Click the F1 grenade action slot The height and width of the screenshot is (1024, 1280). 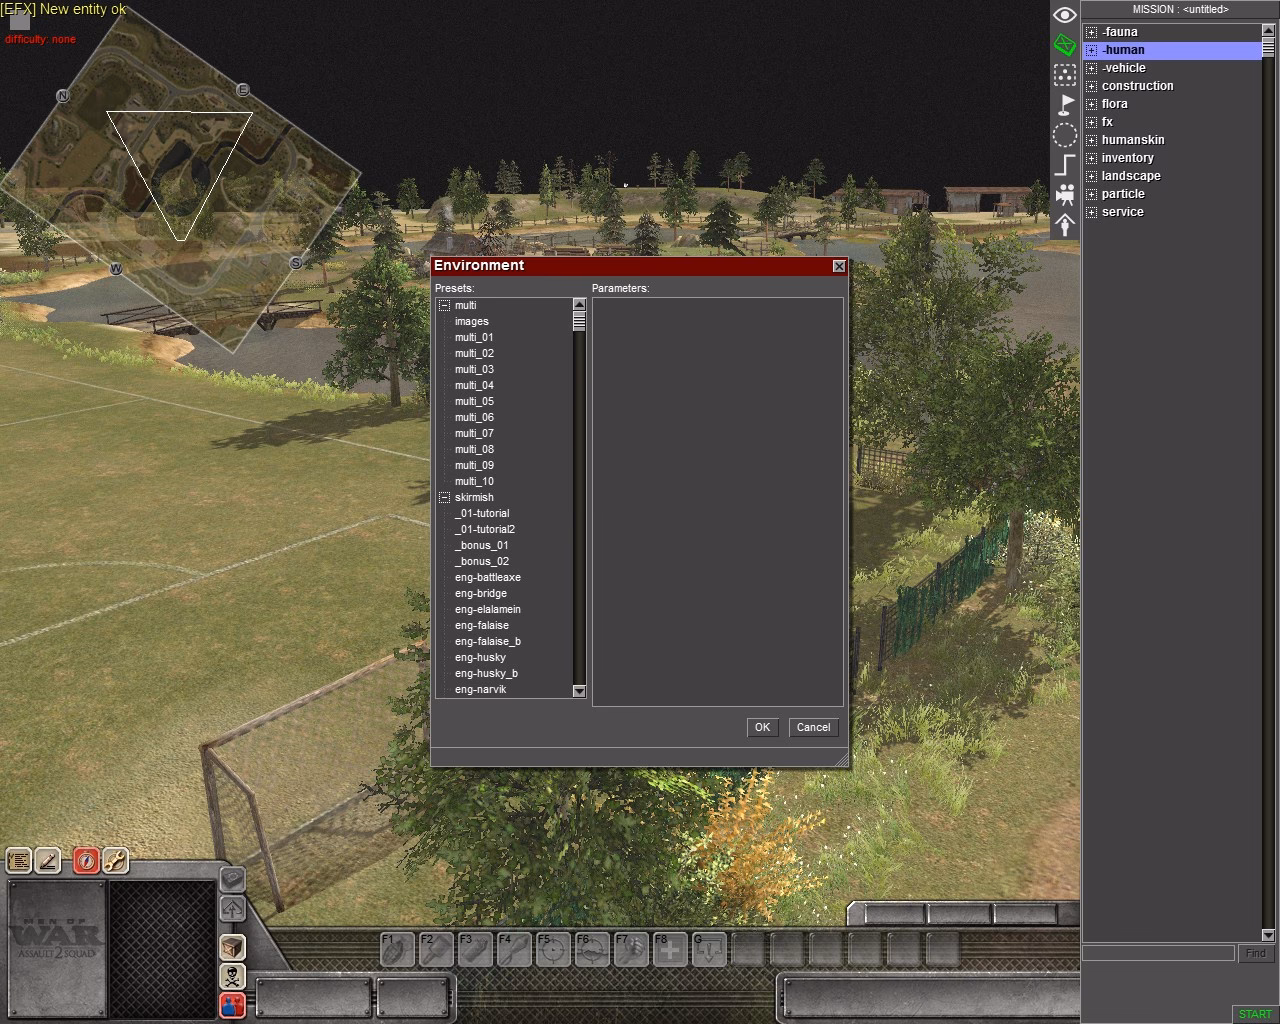[x=397, y=949]
